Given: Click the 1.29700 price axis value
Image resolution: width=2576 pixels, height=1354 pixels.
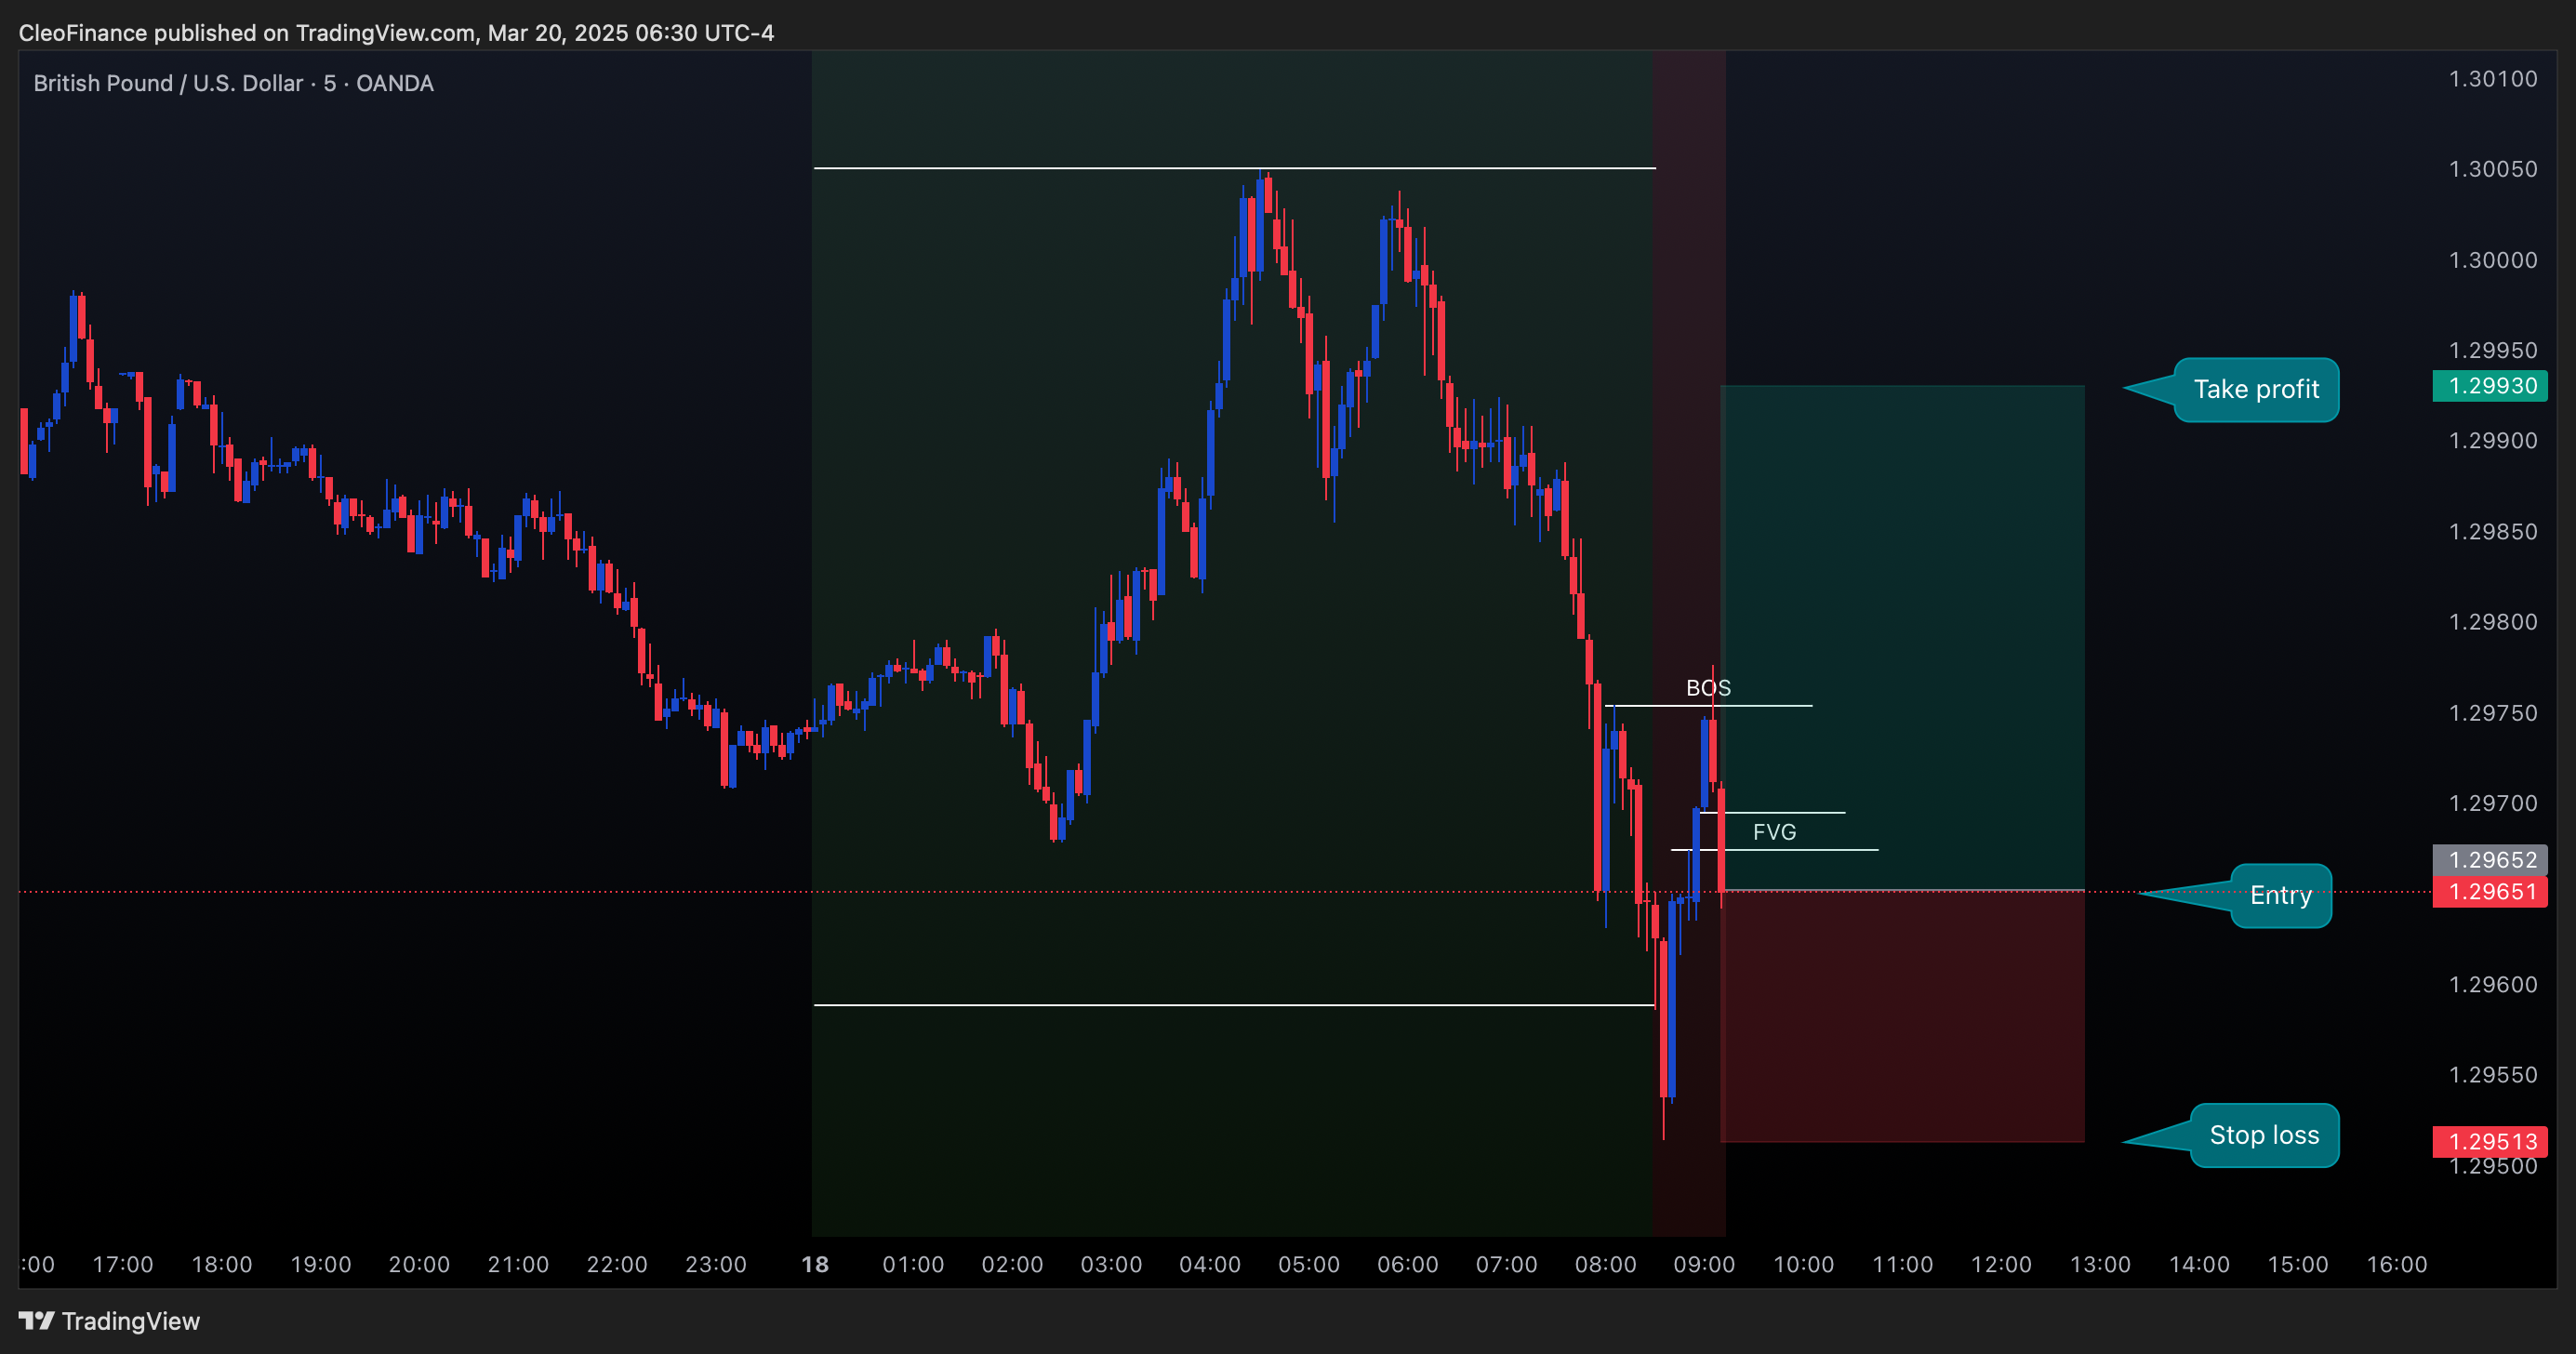Looking at the screenshot, I should click(2492, 803).
